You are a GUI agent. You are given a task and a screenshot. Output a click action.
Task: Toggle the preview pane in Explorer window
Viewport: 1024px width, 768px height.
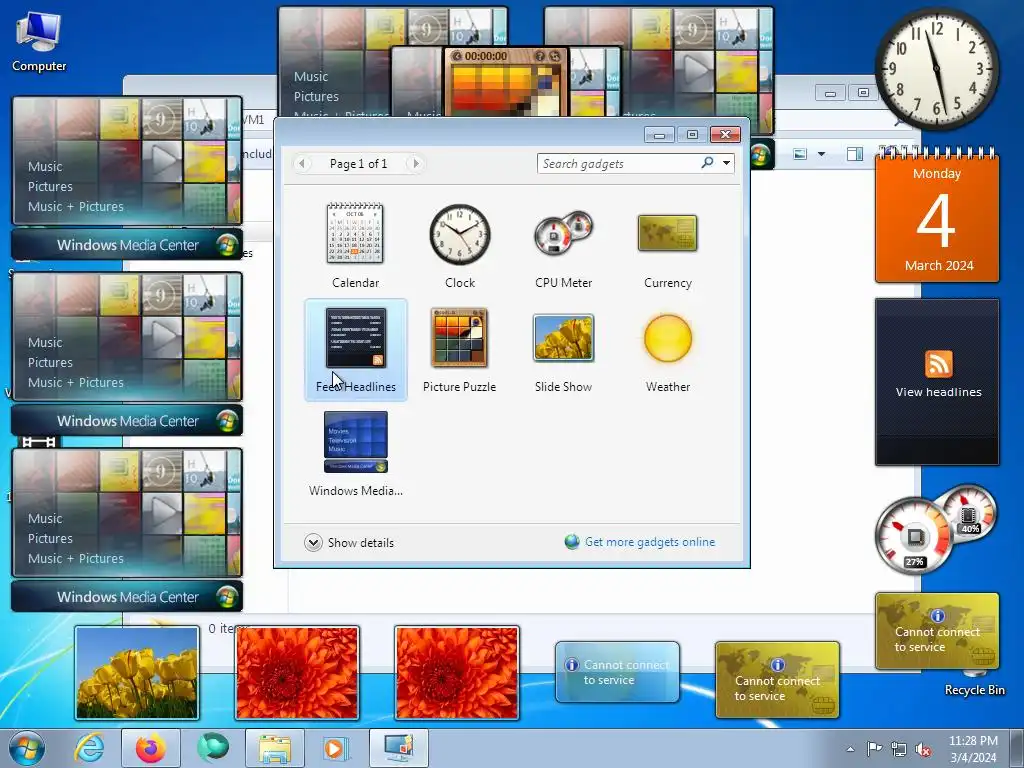pos(854,154)
